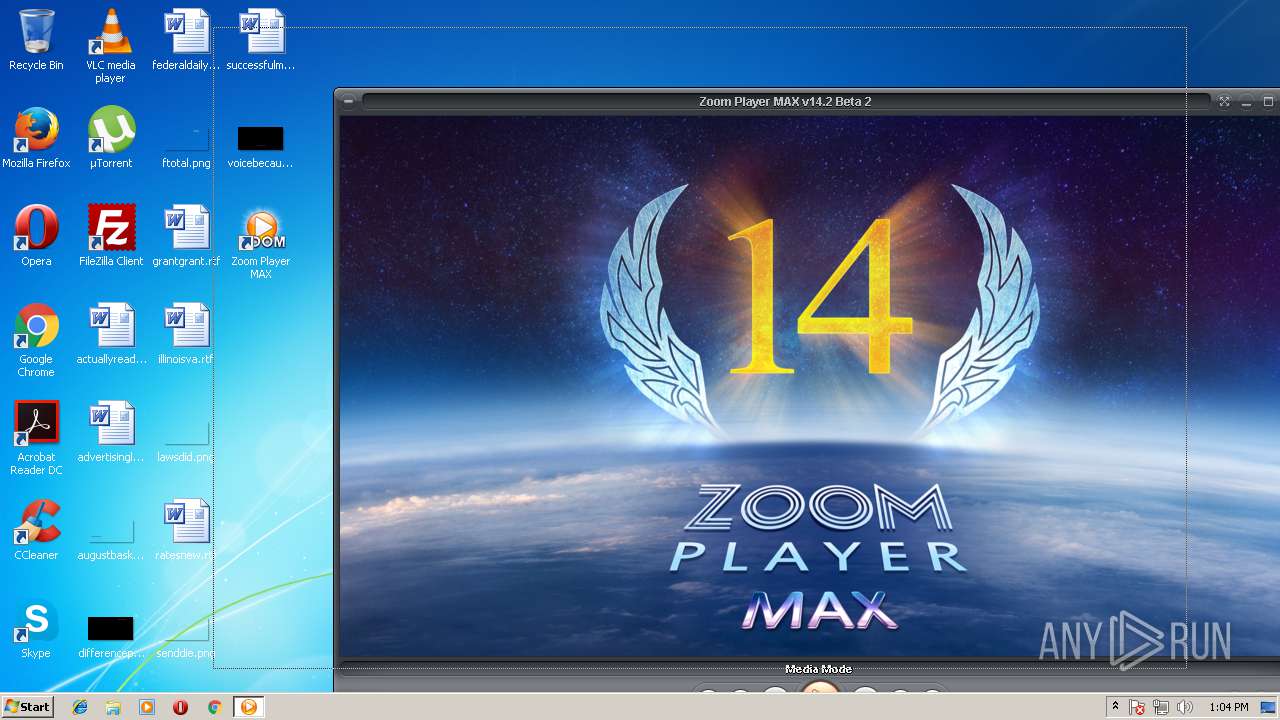Open the network tray icon
The height and width of the screenshot is (720, 1280).
click(1161, 708)
